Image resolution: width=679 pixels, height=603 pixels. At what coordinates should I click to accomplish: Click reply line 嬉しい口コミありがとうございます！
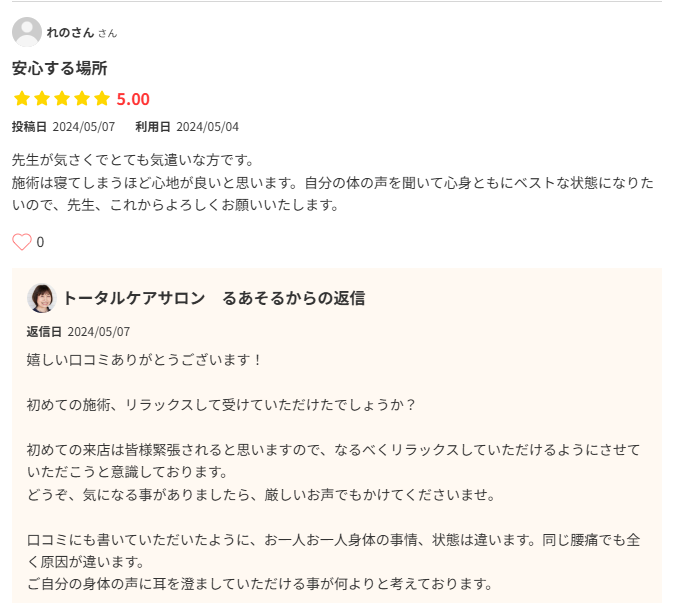coord(144,359)
